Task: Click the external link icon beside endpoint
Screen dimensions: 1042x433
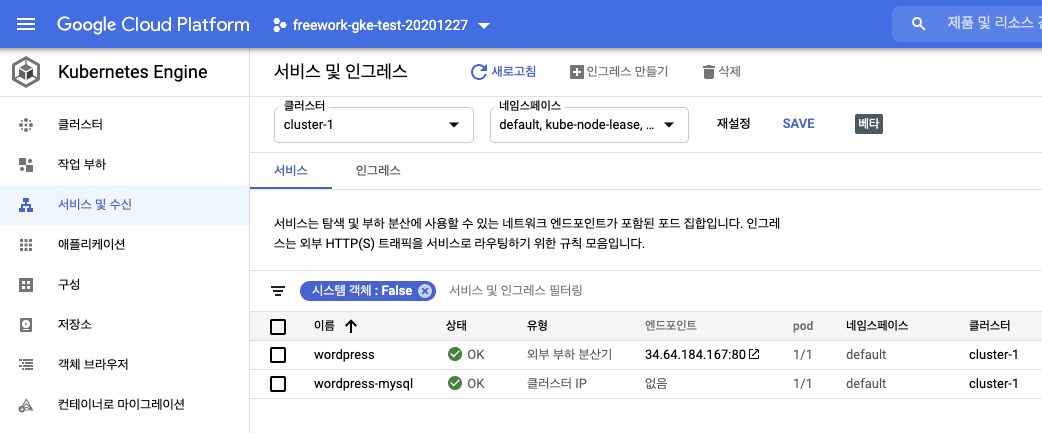Action: (754, 355)
